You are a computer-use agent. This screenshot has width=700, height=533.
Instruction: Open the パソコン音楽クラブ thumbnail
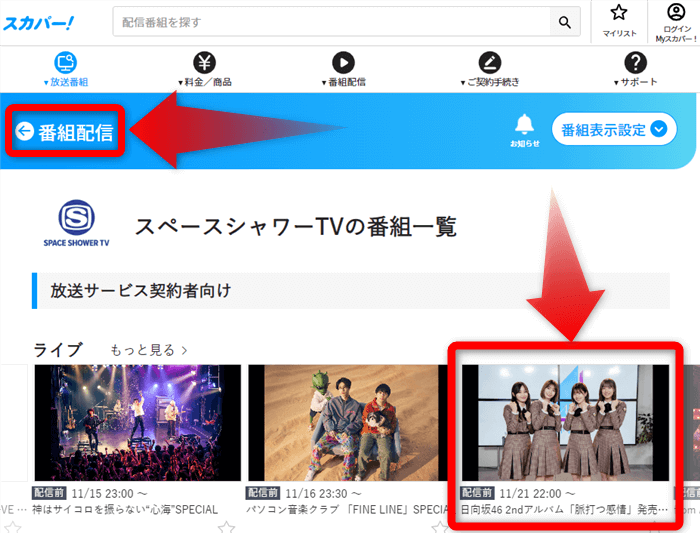[x=347, y=422]
